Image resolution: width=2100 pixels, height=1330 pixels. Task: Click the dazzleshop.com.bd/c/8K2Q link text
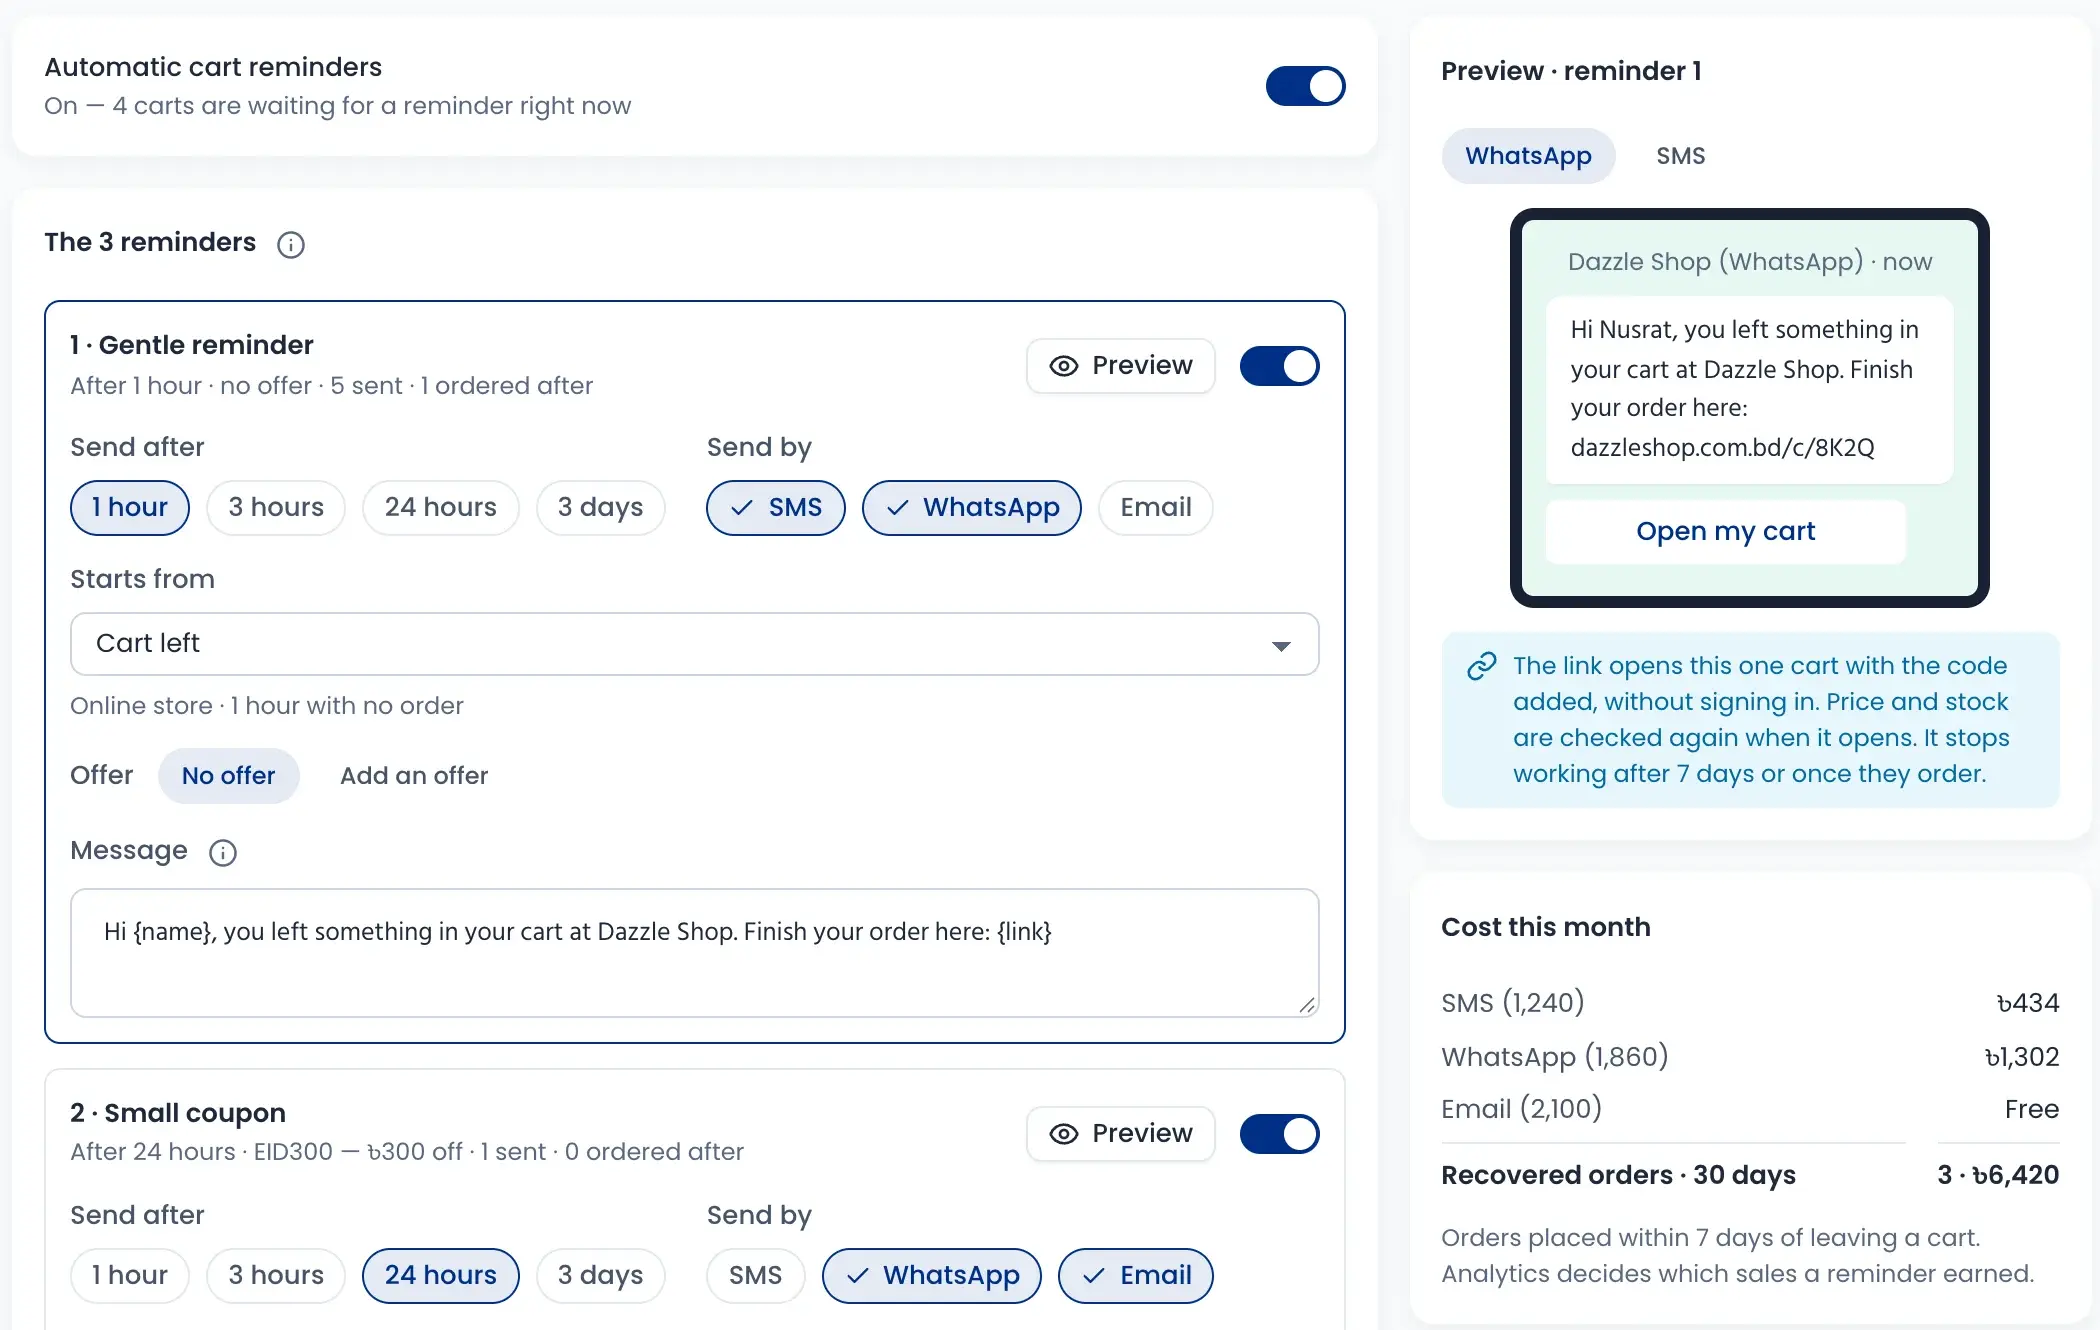point(1722,448)
